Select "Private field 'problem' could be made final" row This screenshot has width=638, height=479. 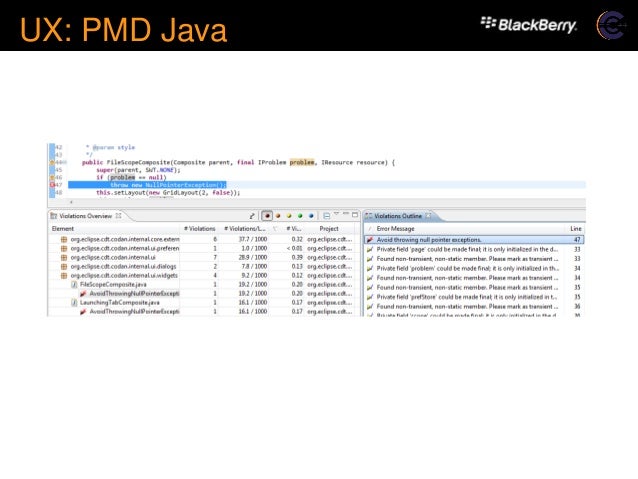(x=474, y=268)
